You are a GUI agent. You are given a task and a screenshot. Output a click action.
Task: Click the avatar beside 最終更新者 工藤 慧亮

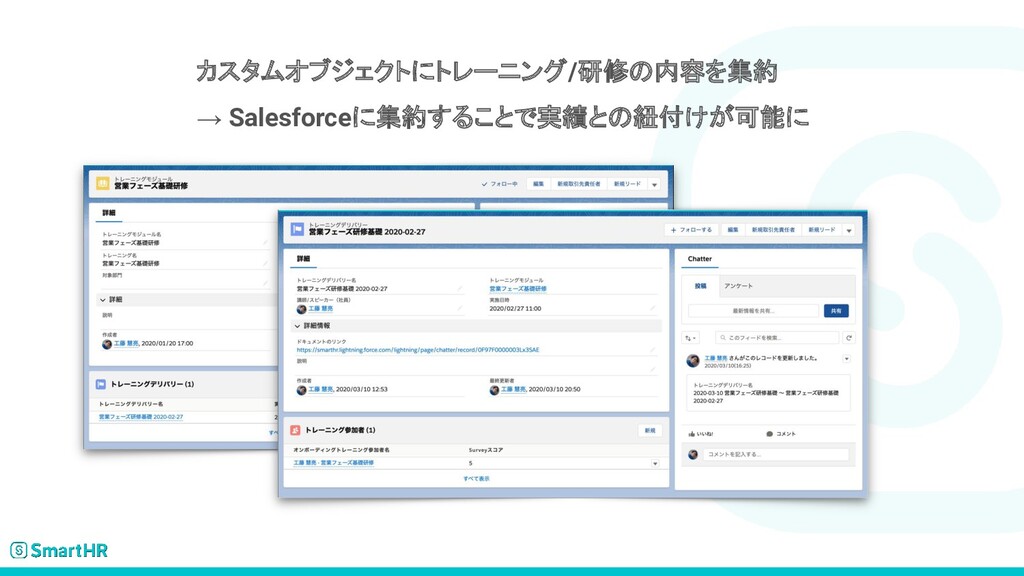point(494,390)
